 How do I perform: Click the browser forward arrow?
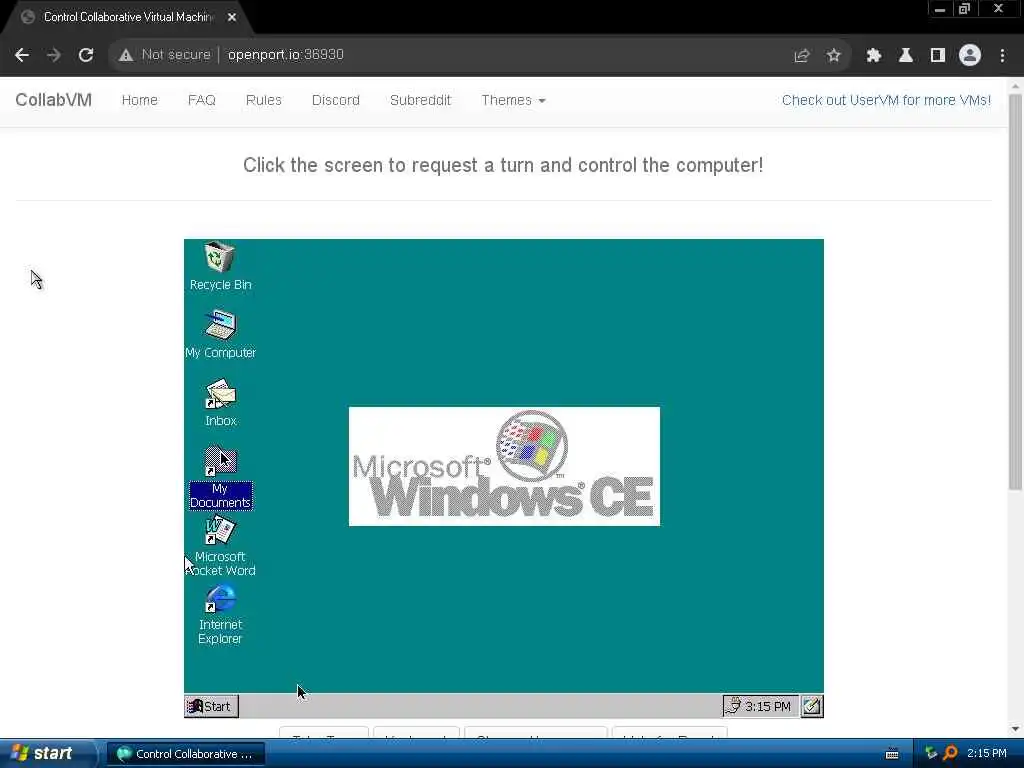pos(54,55)
